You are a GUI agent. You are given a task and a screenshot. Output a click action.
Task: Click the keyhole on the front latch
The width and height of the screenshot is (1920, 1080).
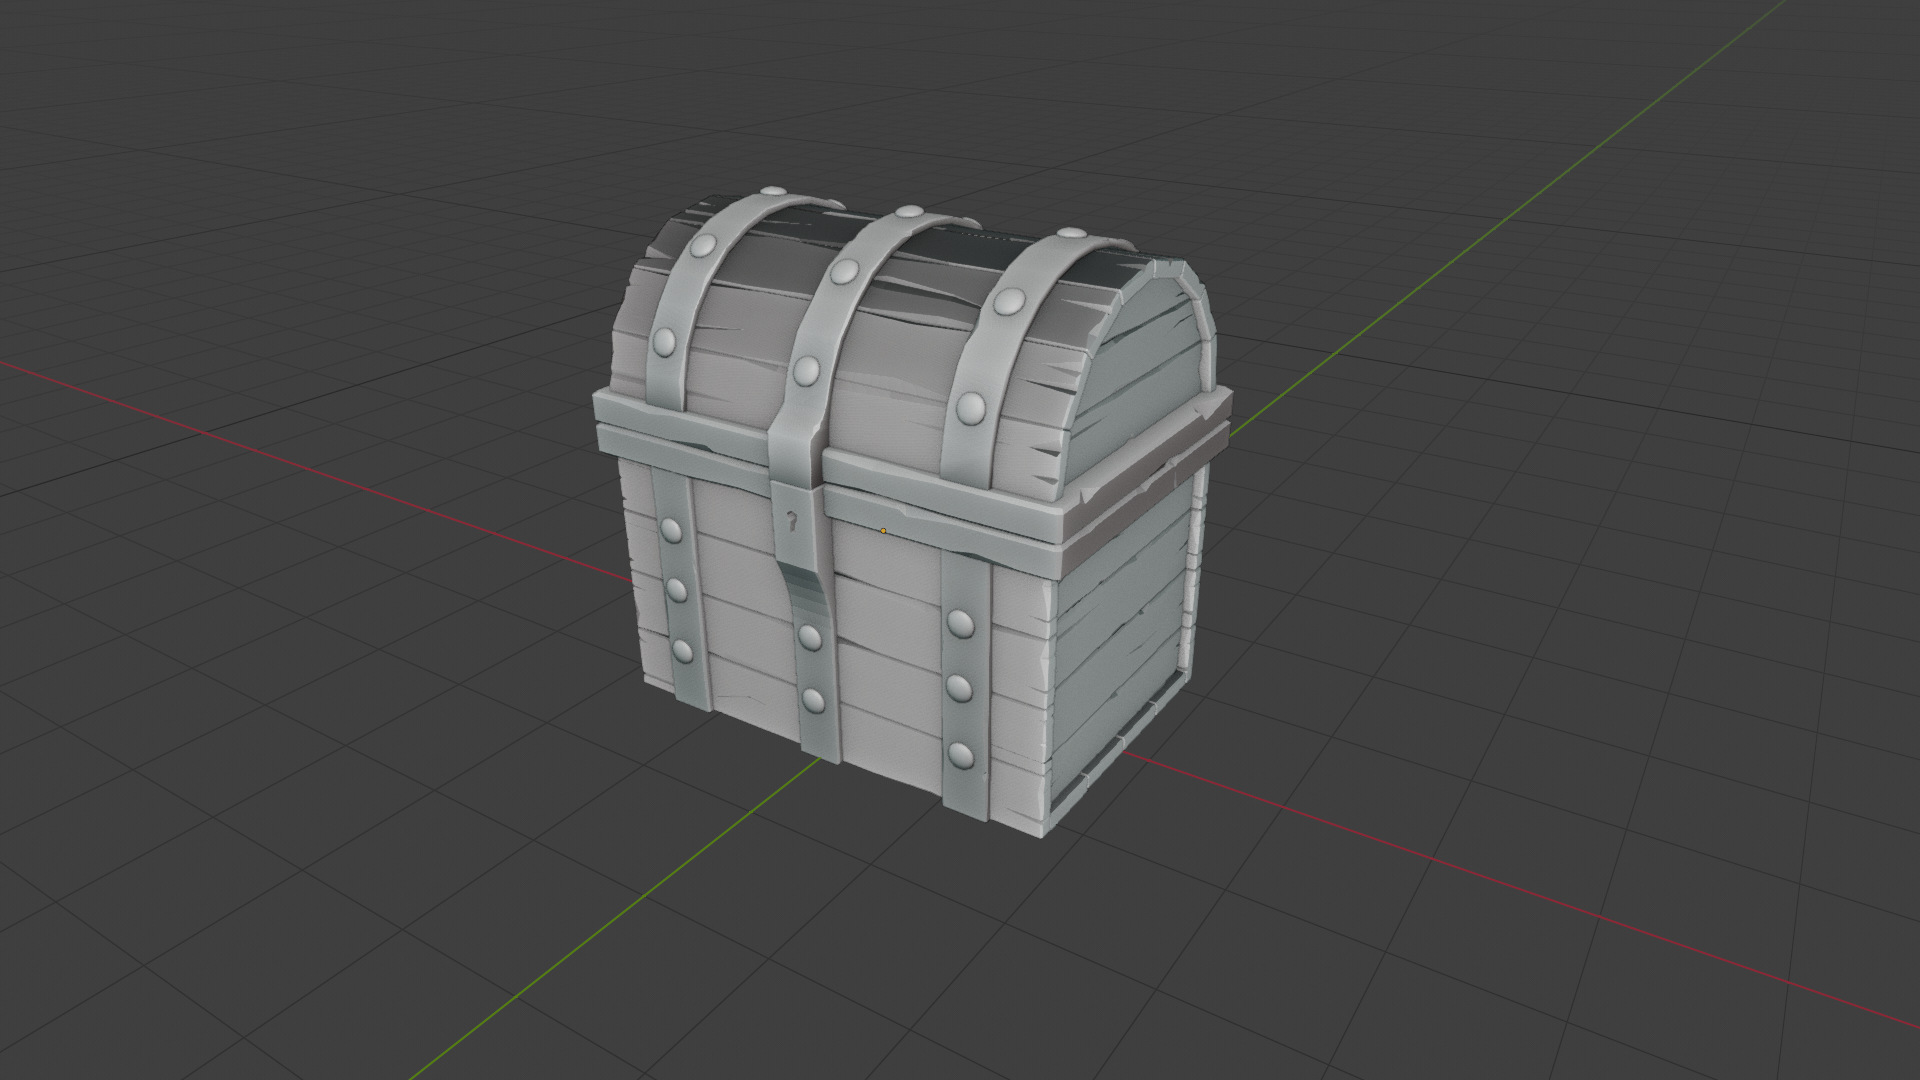(x=791, y=520)
